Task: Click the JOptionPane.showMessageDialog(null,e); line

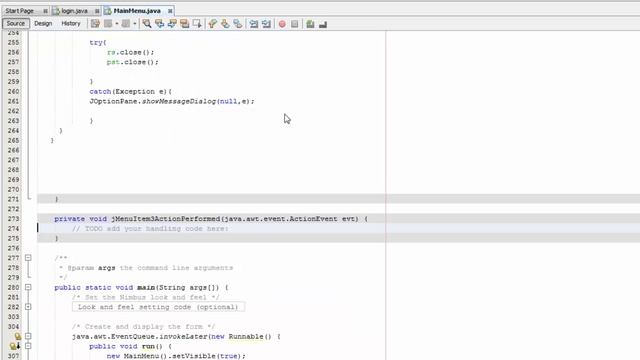Action: click(x=172, y=101)
